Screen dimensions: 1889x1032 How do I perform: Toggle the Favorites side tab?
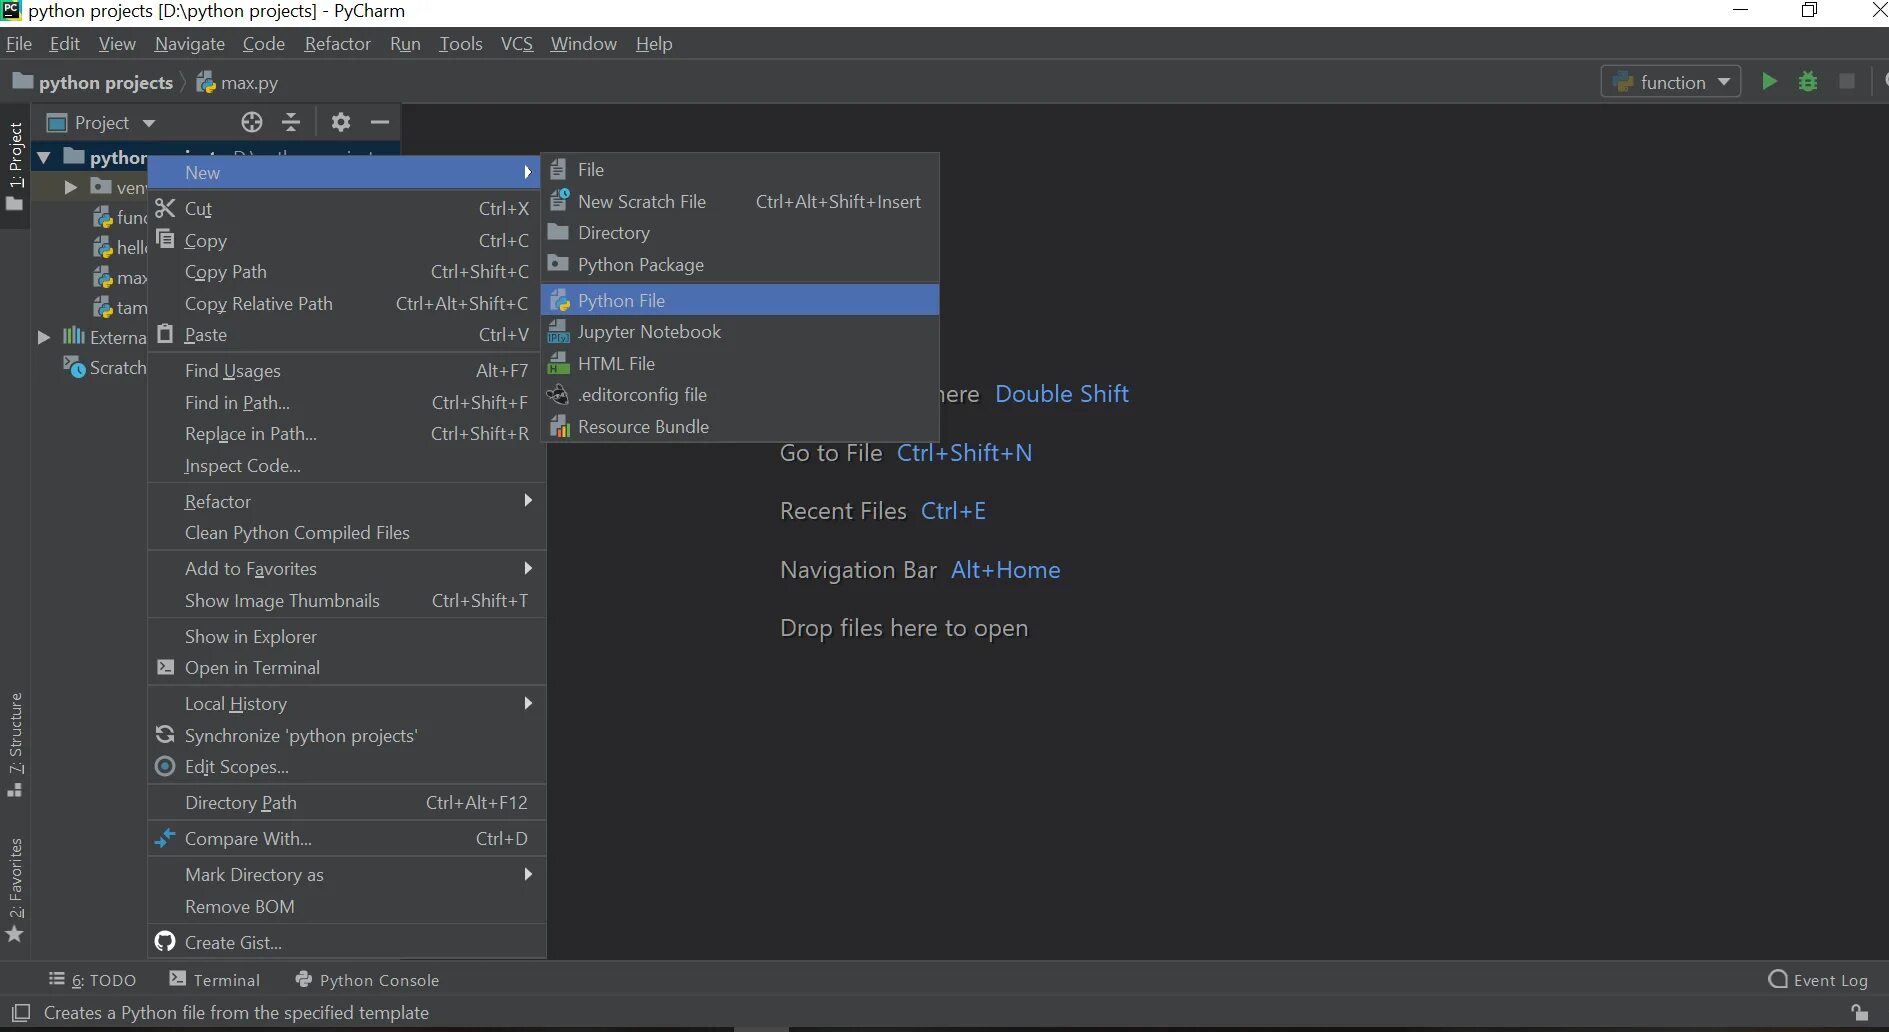click(x=15, y=890)
